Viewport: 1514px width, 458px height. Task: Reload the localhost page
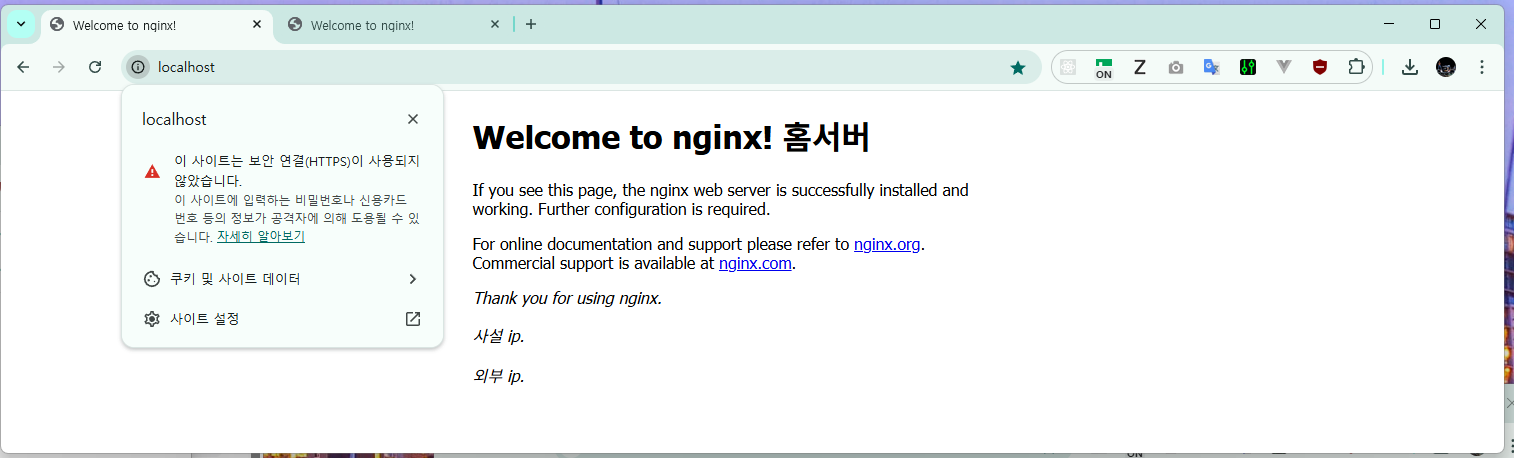95,67
